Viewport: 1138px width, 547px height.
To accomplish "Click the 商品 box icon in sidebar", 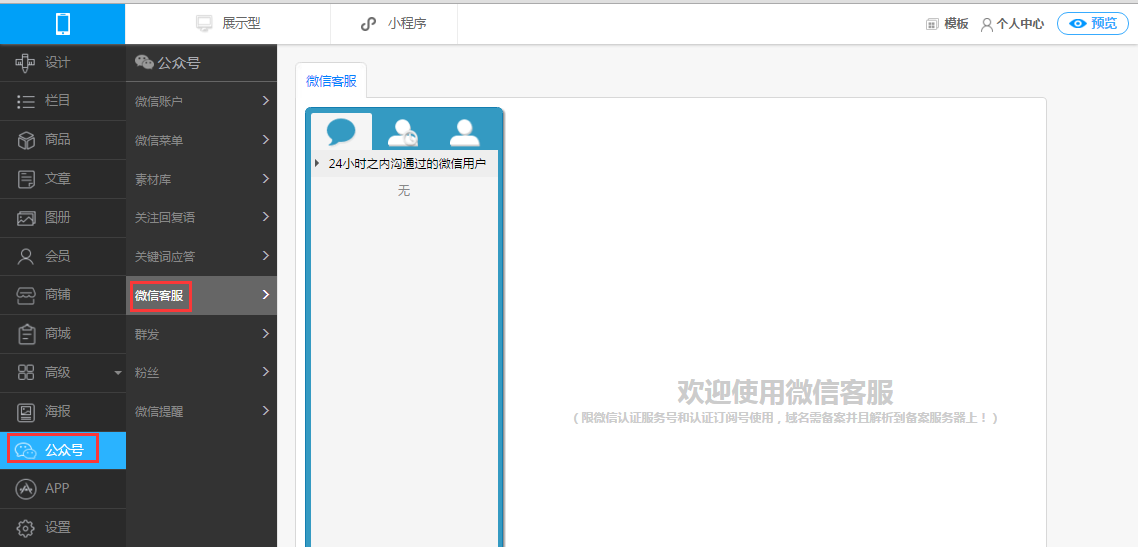I will coord(26,141).
